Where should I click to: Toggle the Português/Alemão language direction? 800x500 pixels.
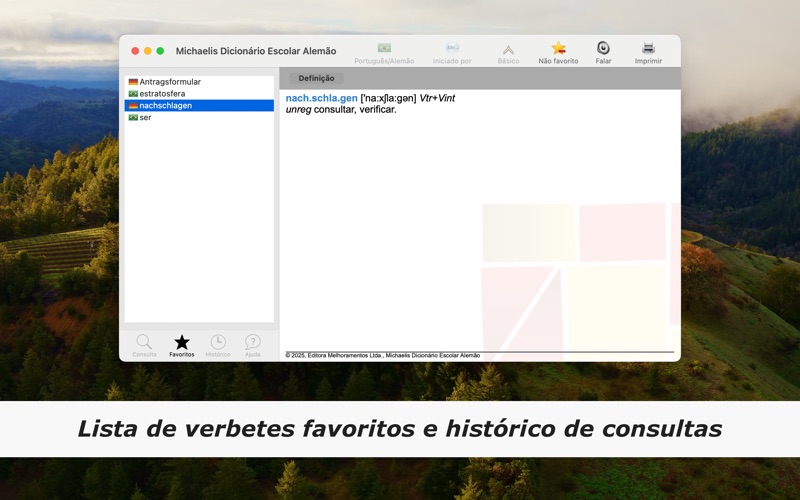click(x=384, y=53)
